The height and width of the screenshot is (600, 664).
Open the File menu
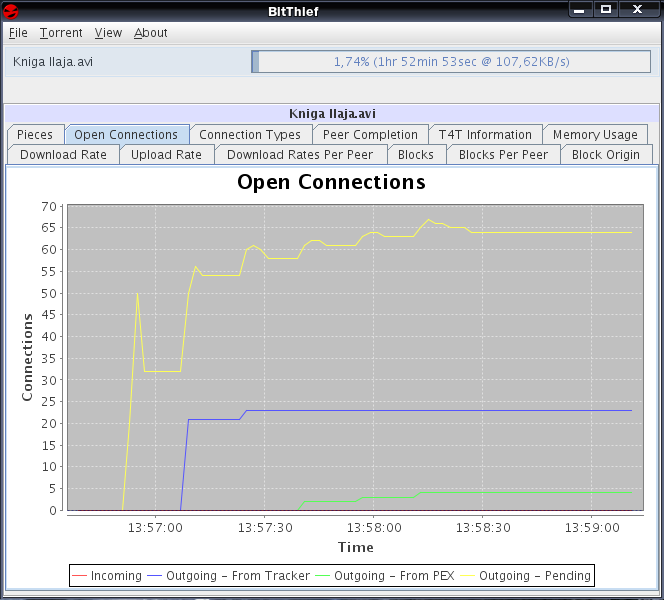(x=18, y=33)
